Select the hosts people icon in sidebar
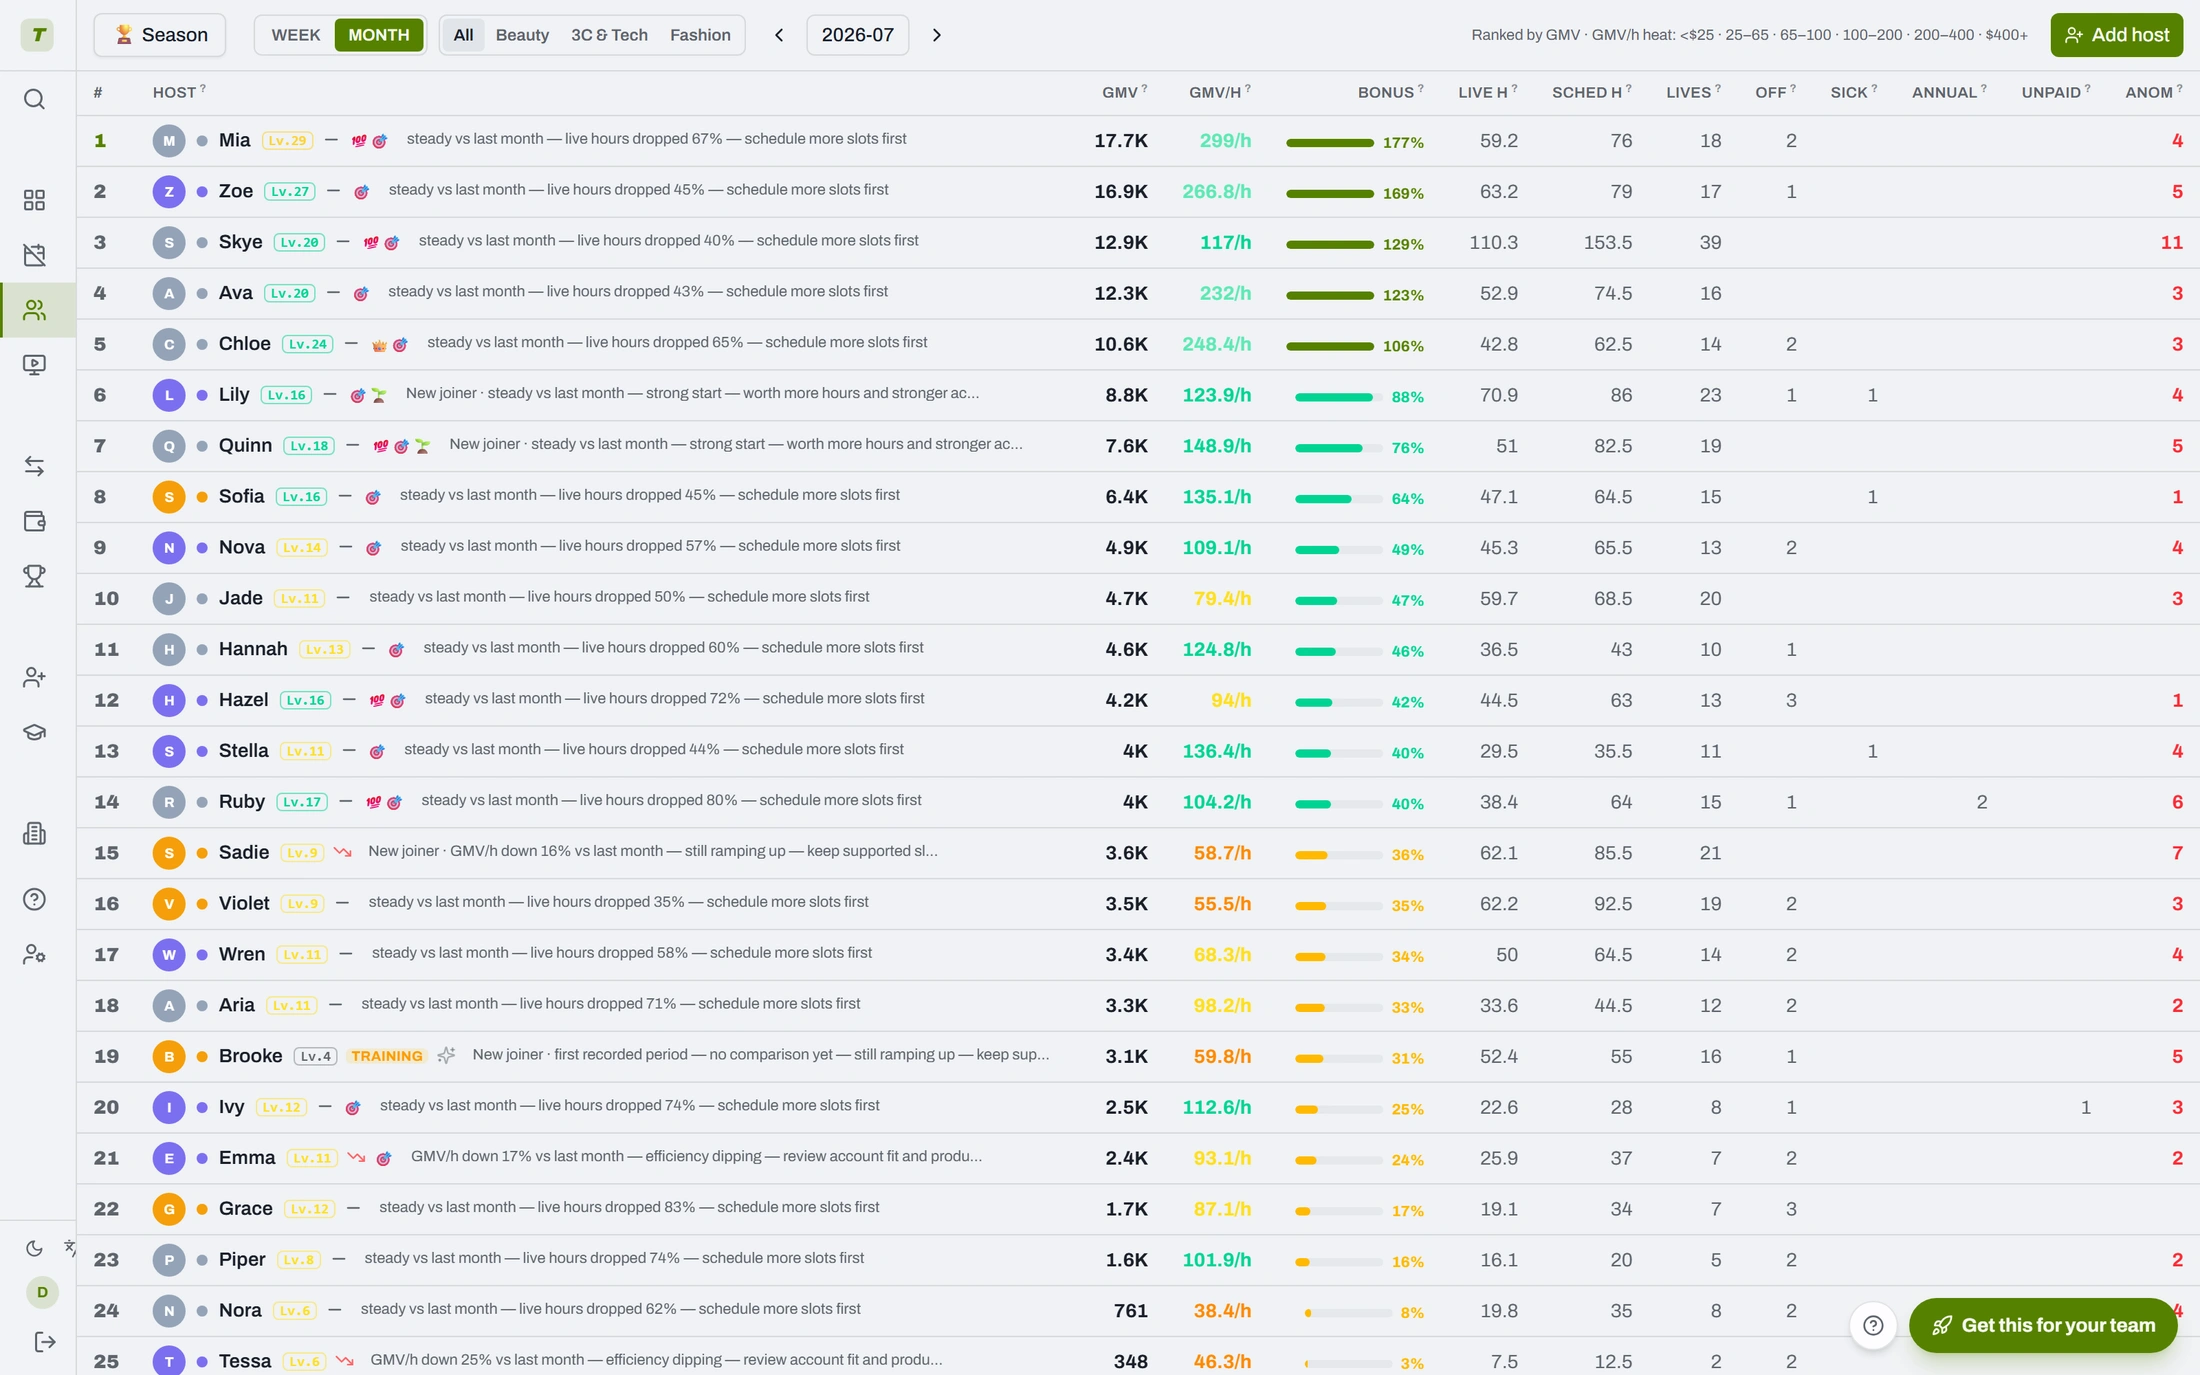 click(x=34, y=310)
